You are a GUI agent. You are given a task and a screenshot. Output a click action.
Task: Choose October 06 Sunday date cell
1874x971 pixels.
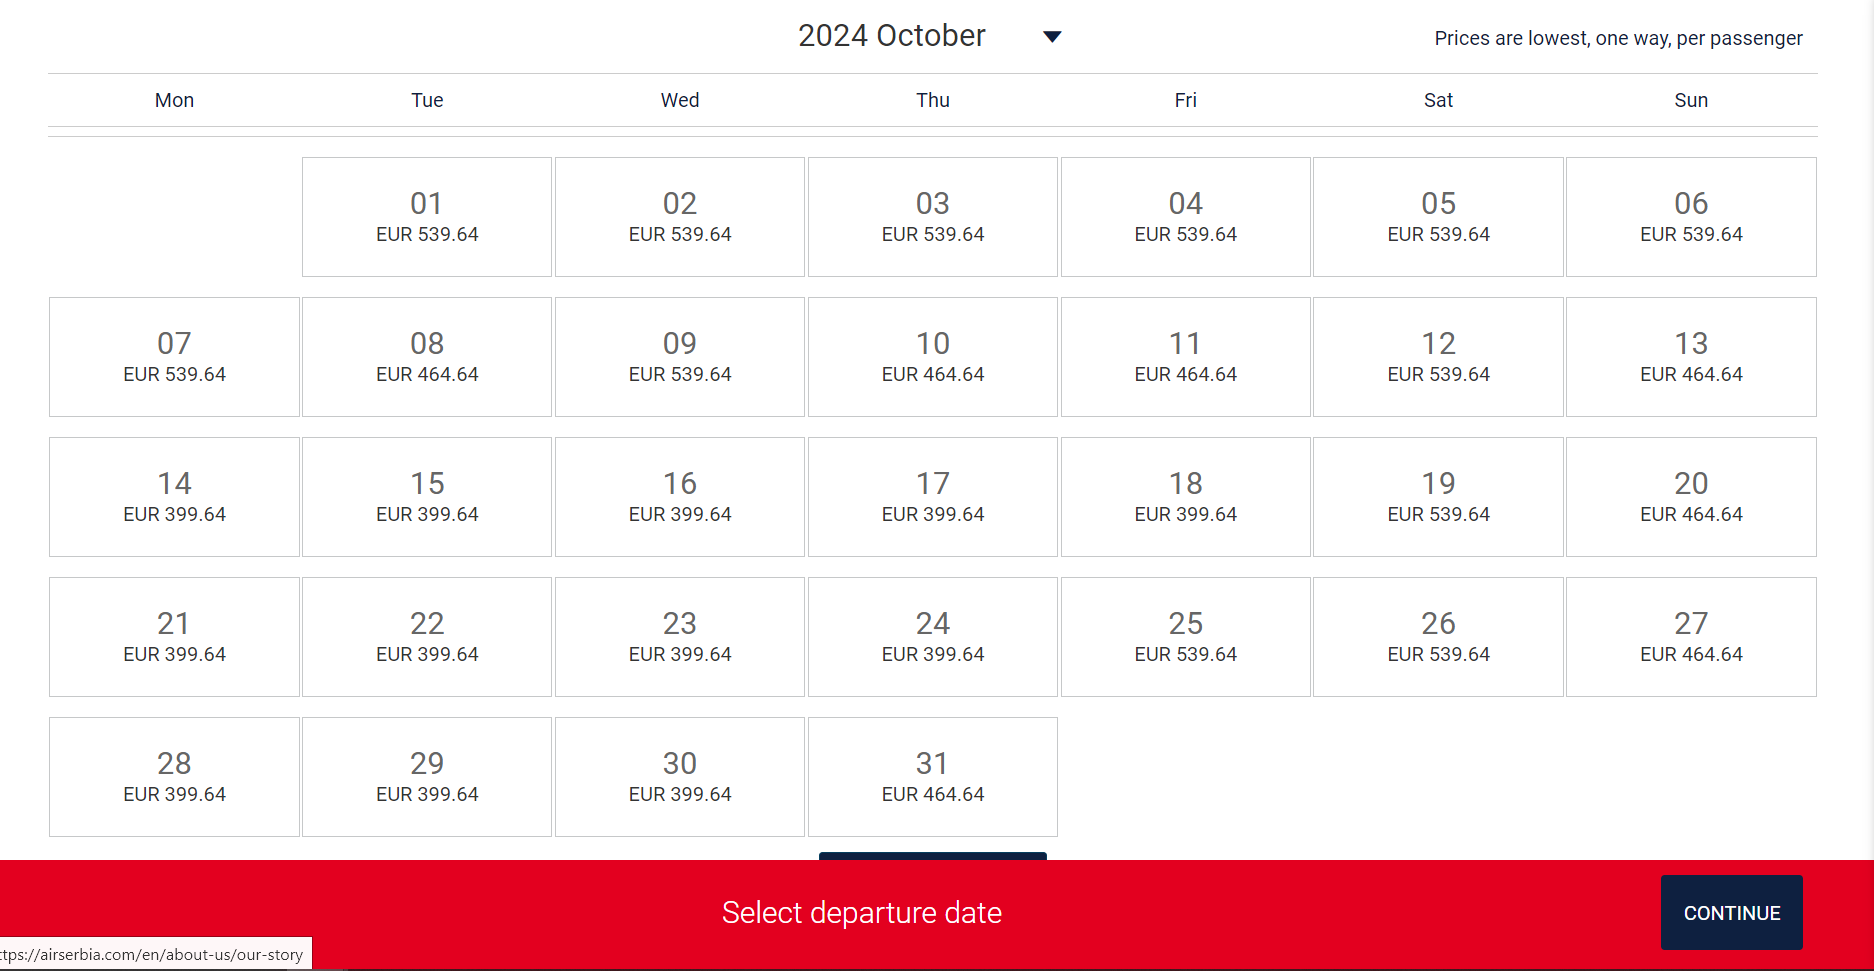1691,217
